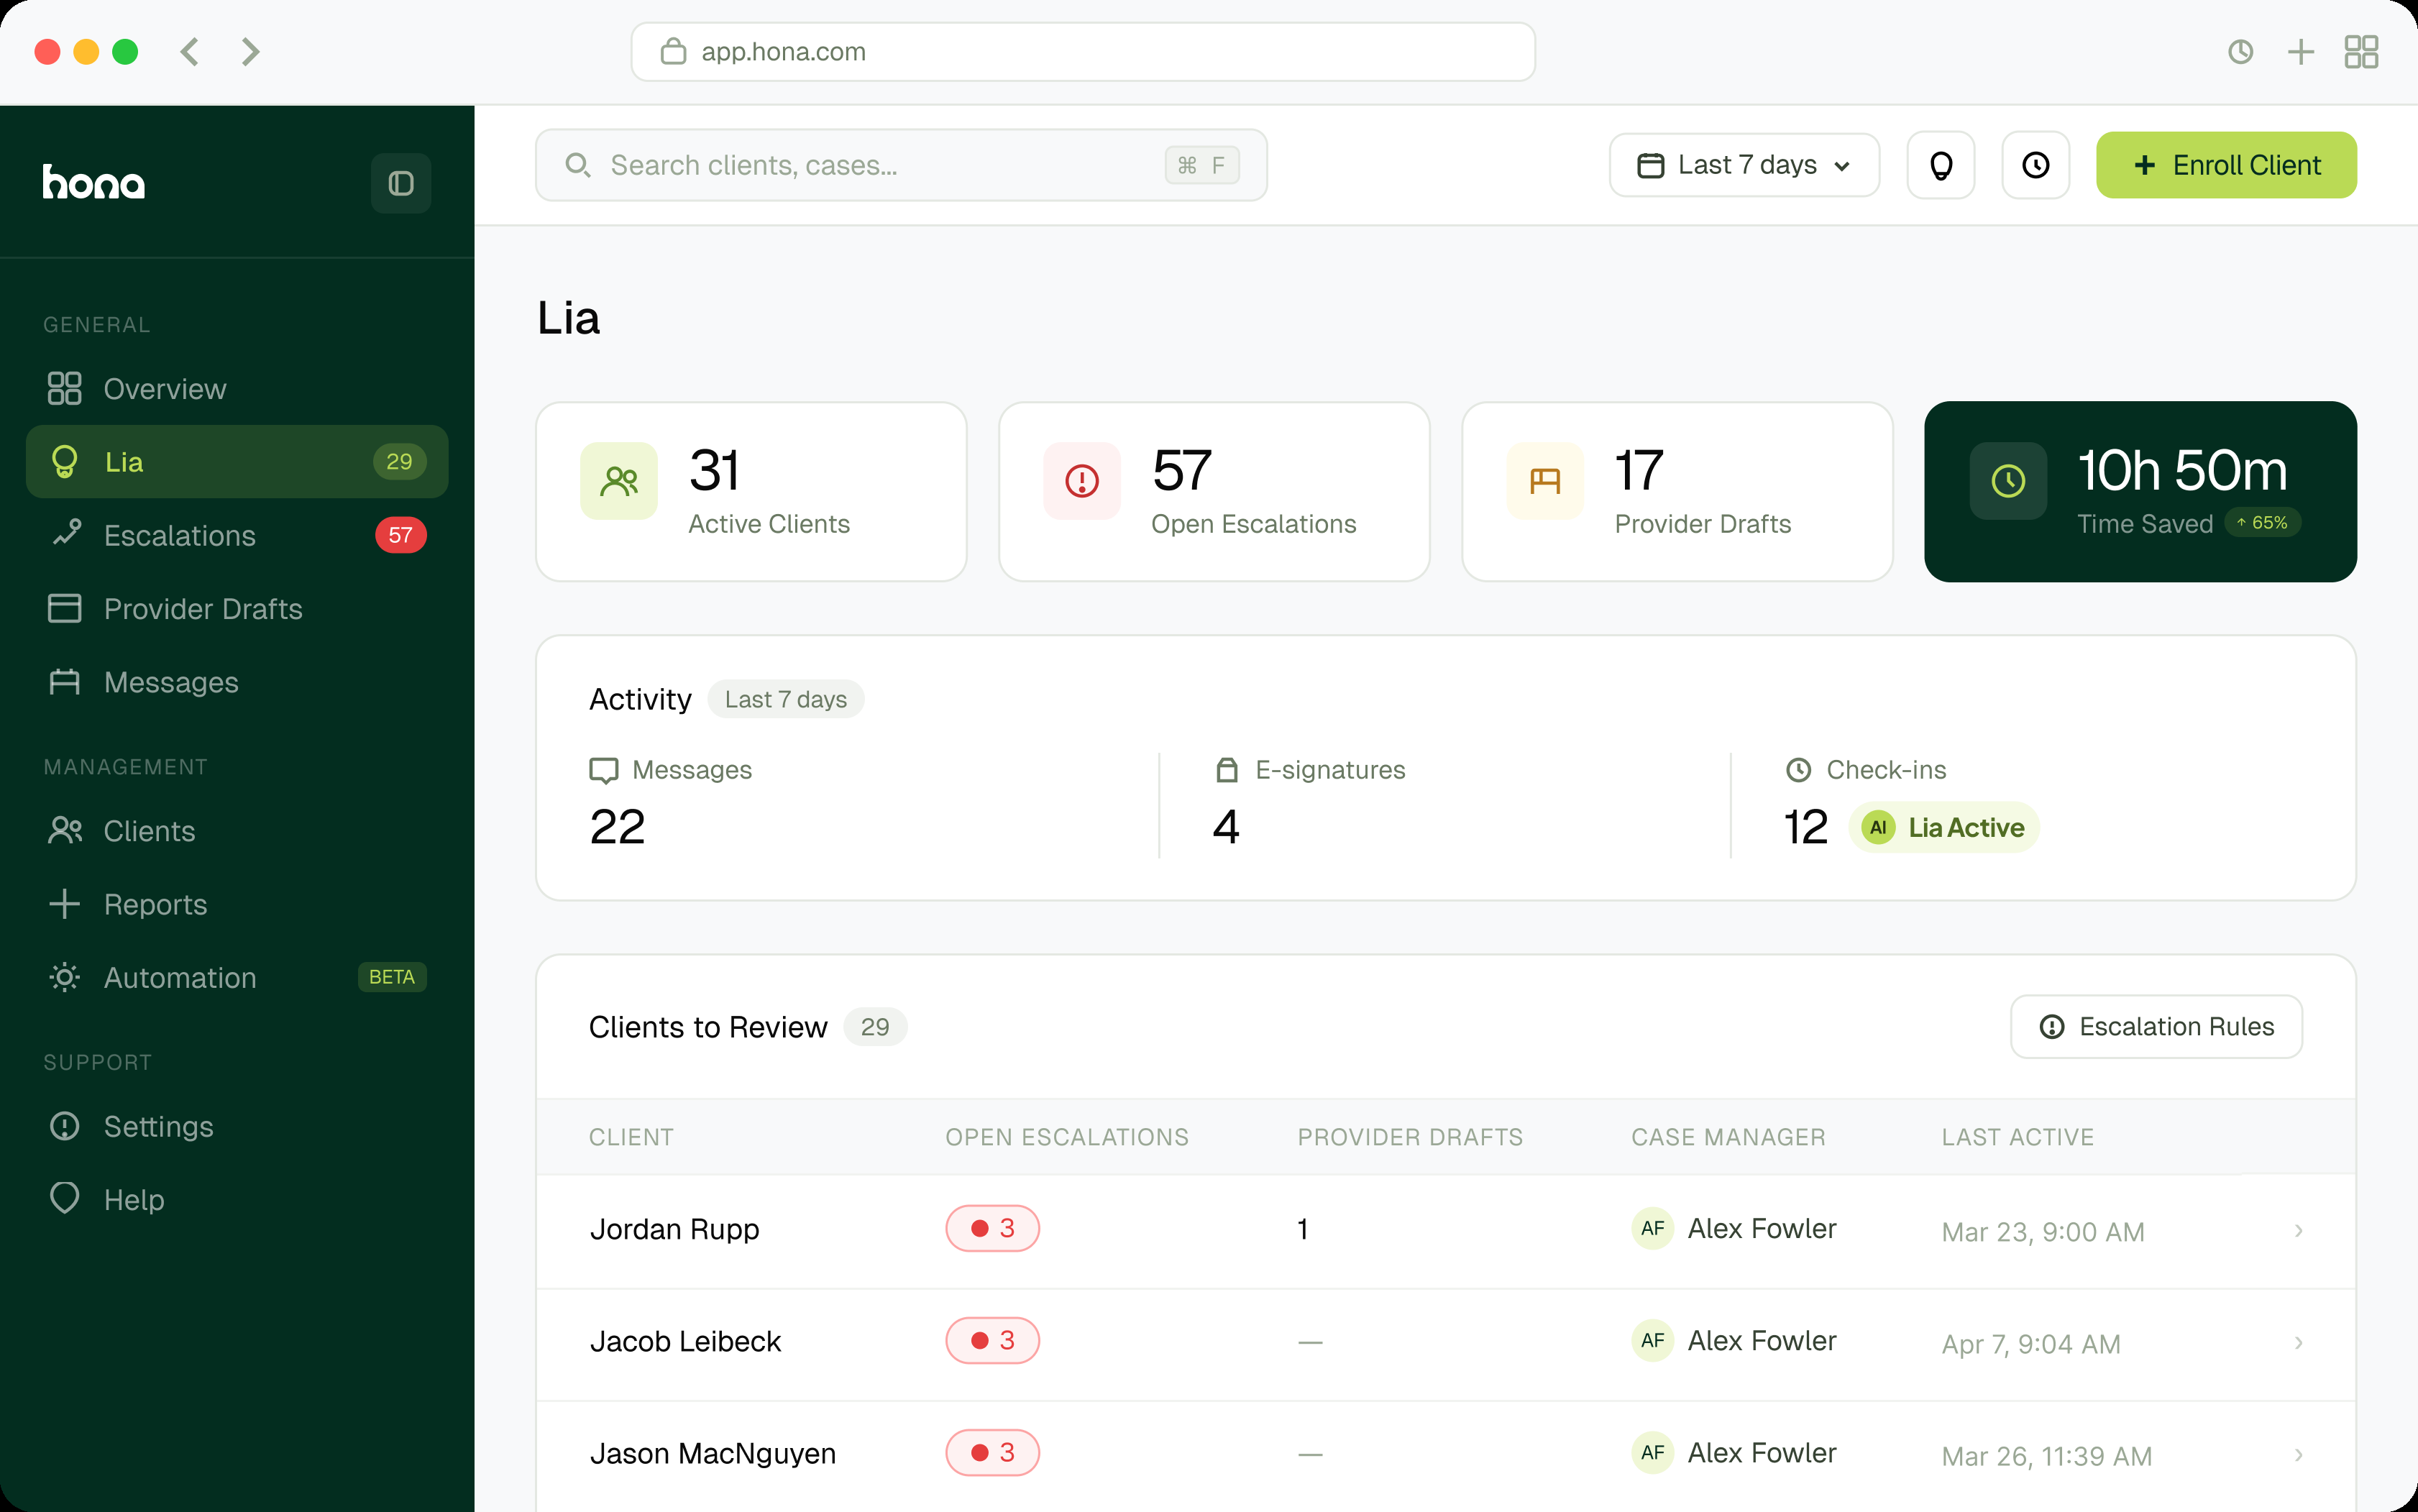This screenshot has width=2418, height=1512.
Task: Click Jacob Leibeck's 3 escalations badge
Action: click(x=992, y=1340)
